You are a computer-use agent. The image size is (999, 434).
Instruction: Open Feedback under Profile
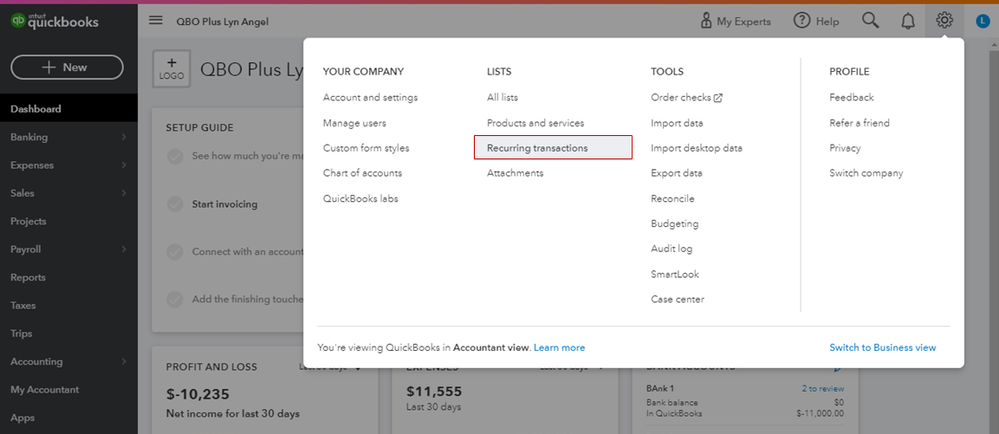click(851, 98)
